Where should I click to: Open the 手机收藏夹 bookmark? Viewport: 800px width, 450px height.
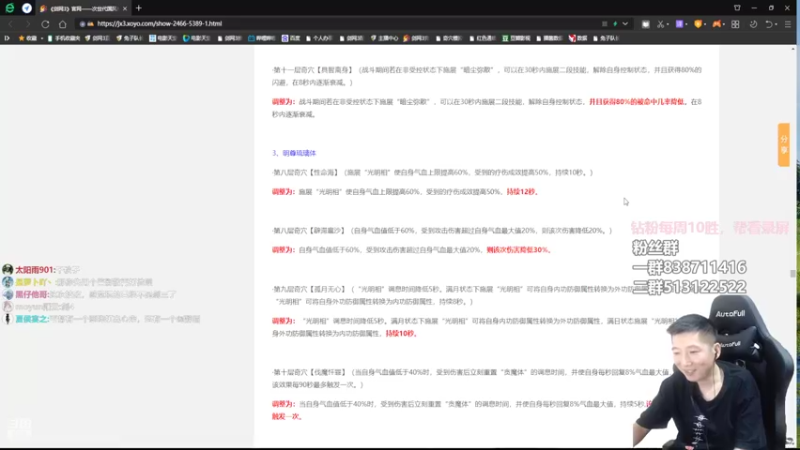(x=64, y=38)
